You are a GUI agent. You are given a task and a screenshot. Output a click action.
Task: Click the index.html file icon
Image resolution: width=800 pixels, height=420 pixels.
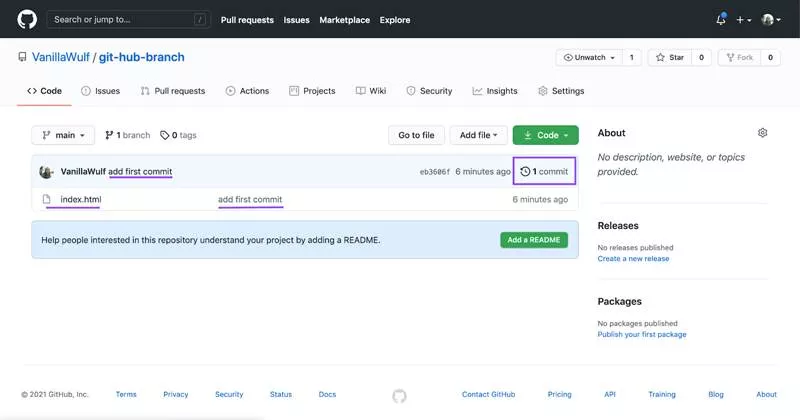click(x=46, y=199)
